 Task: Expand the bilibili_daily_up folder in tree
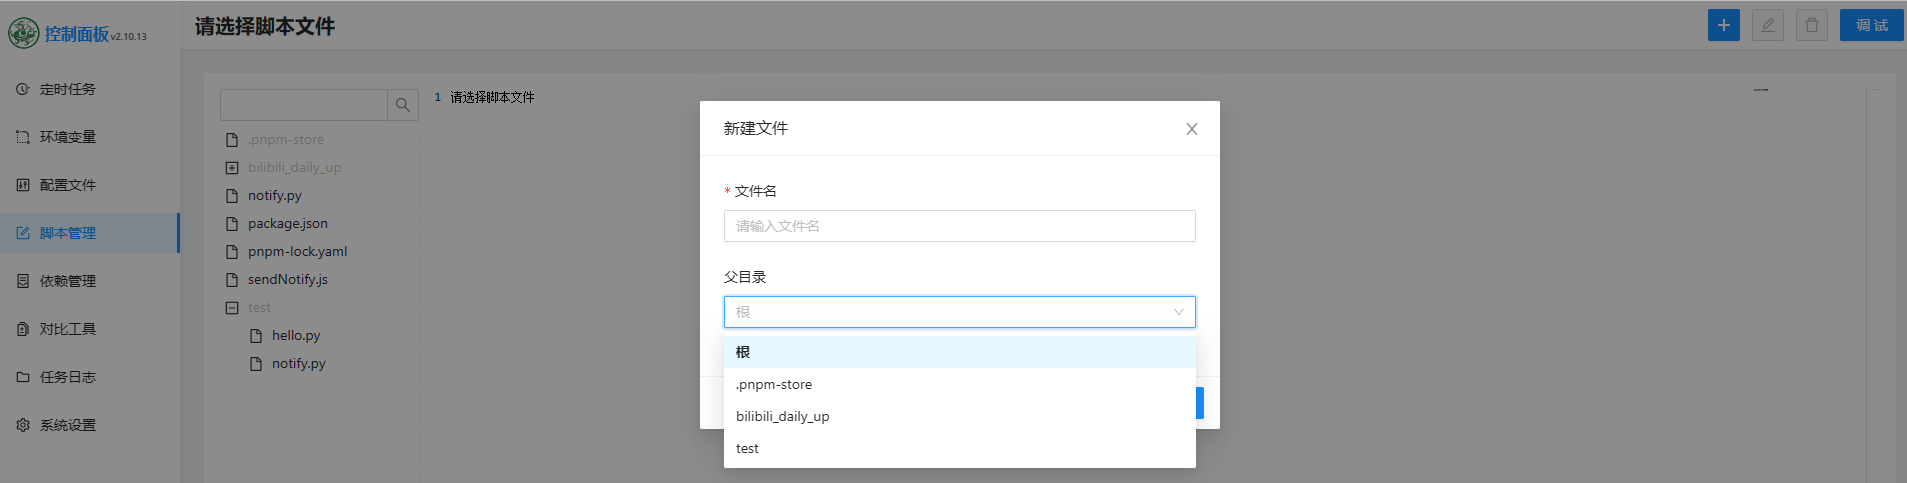232,168
